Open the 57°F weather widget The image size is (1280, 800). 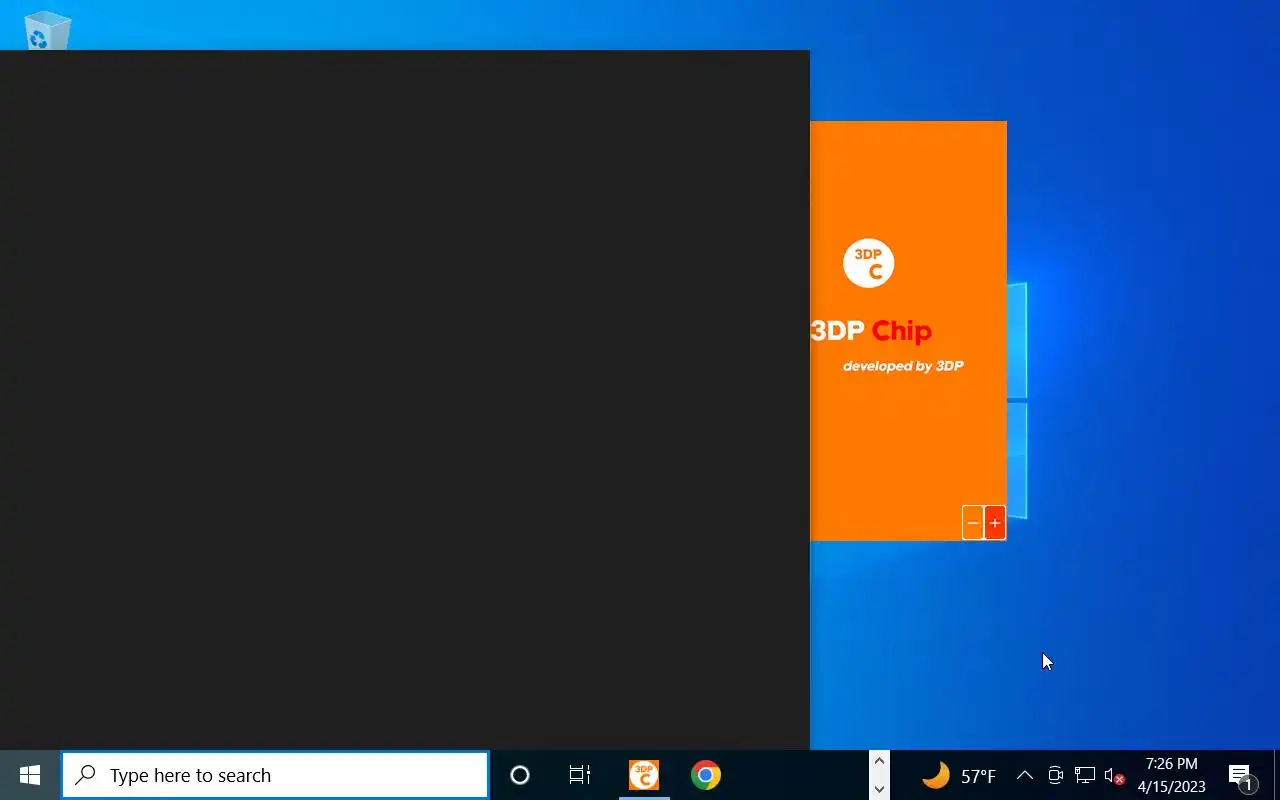point(958,775)
